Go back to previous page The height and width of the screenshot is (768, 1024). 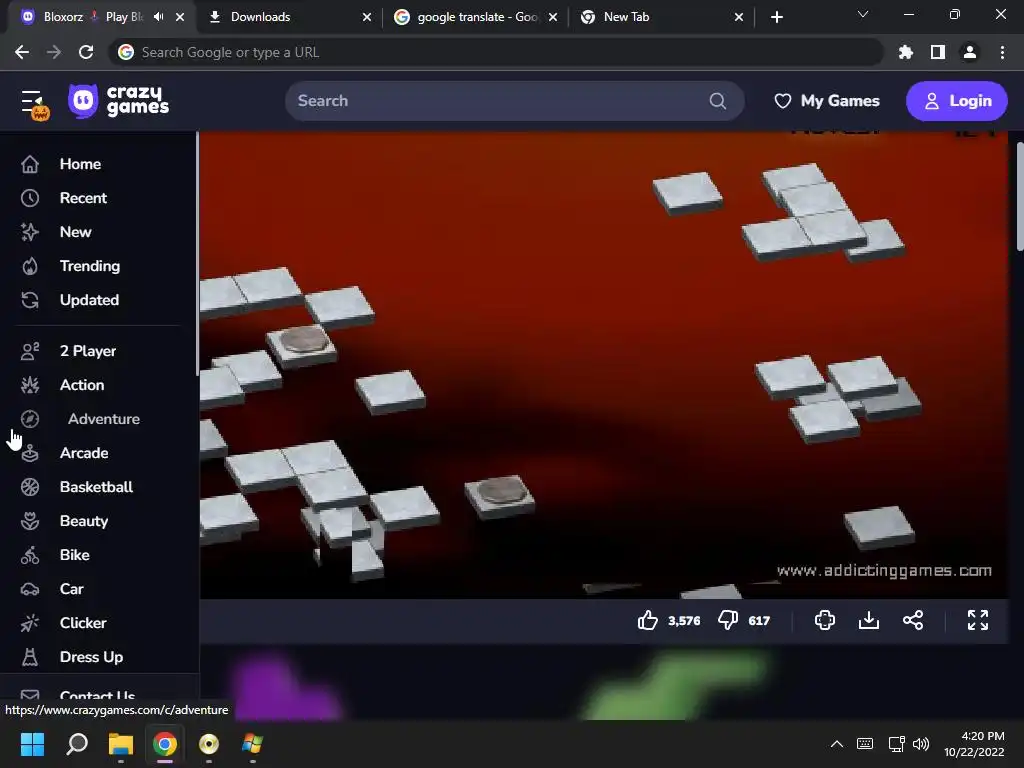(22, 52)
